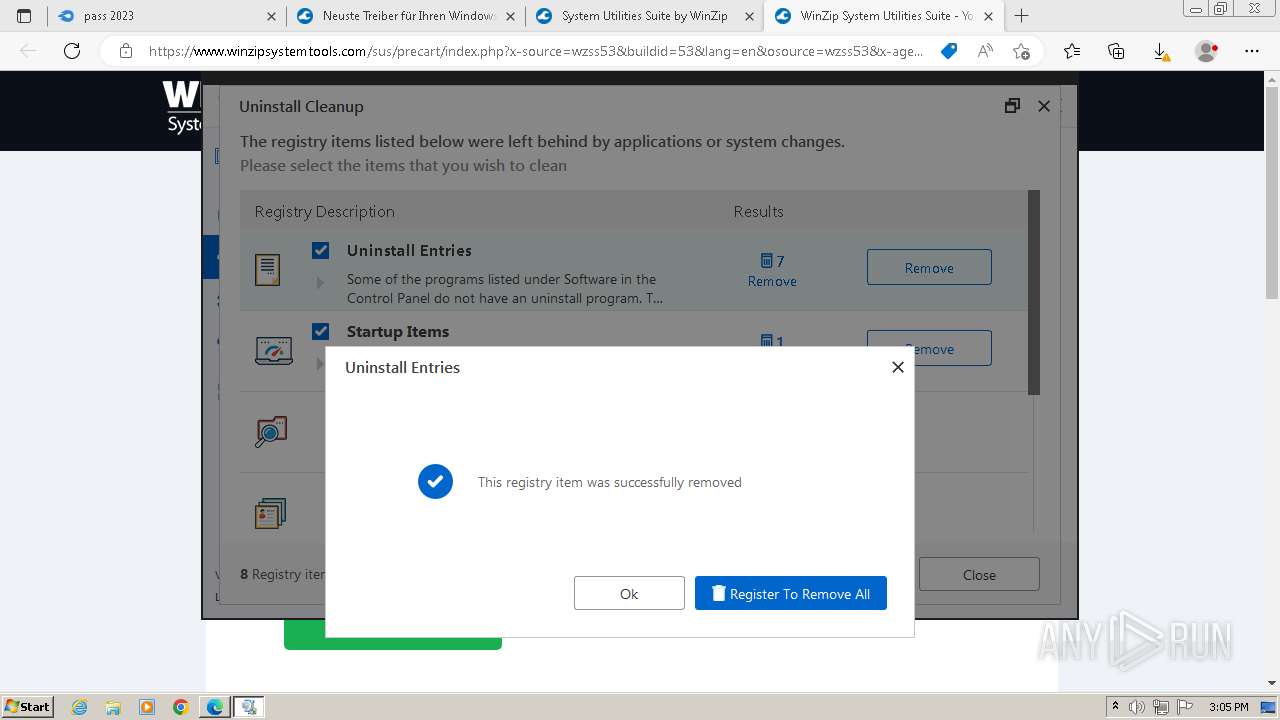
Task: Open the Downloads panel
Action: coord(1161,51)
